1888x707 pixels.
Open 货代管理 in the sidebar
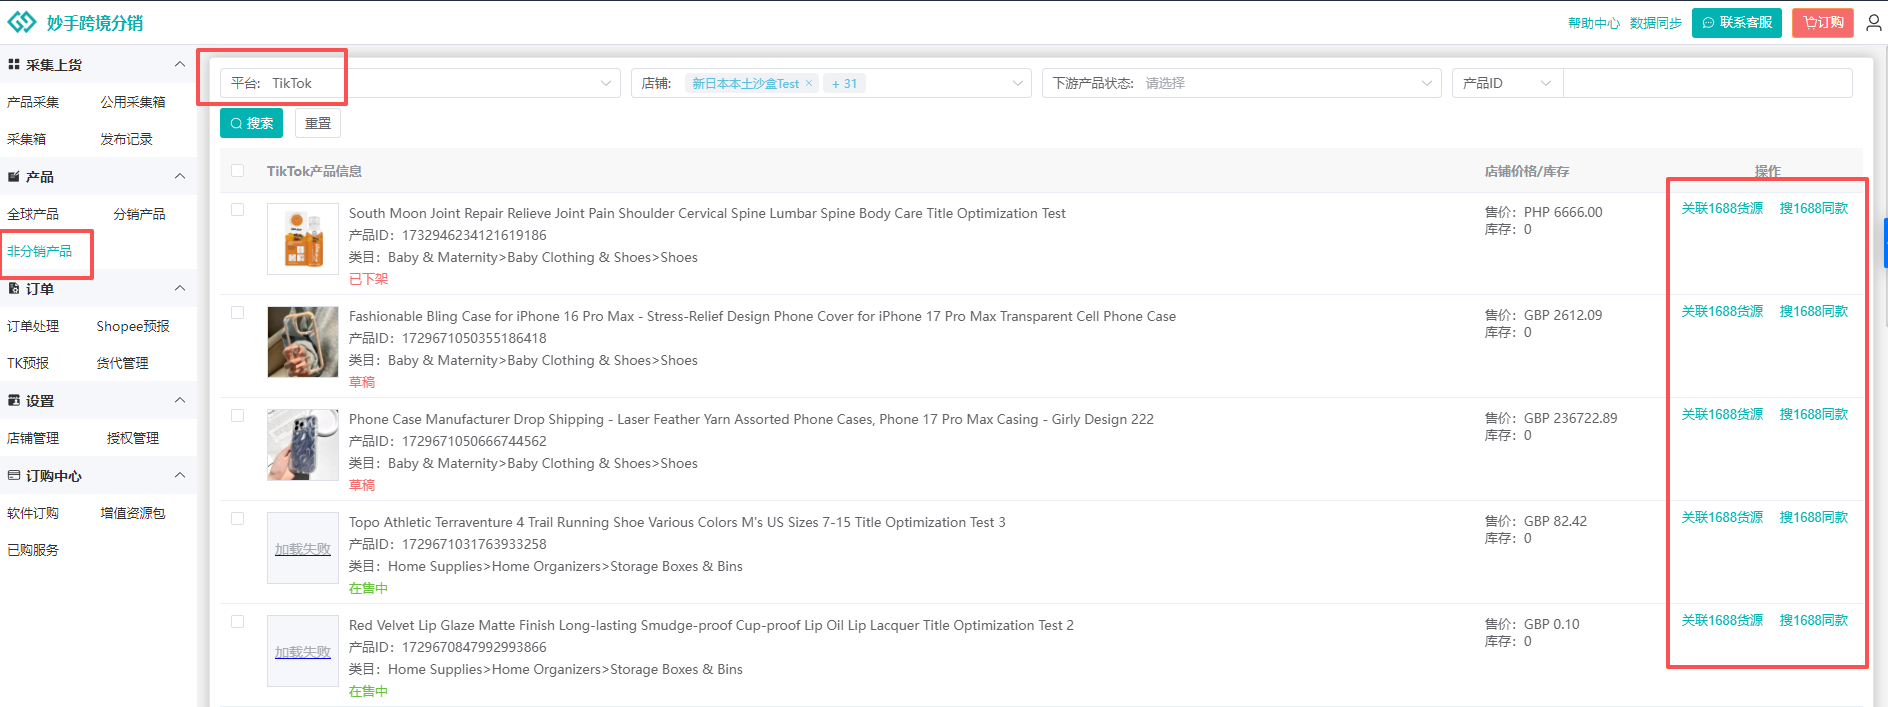pyautogui.click(x=122, y=363)
